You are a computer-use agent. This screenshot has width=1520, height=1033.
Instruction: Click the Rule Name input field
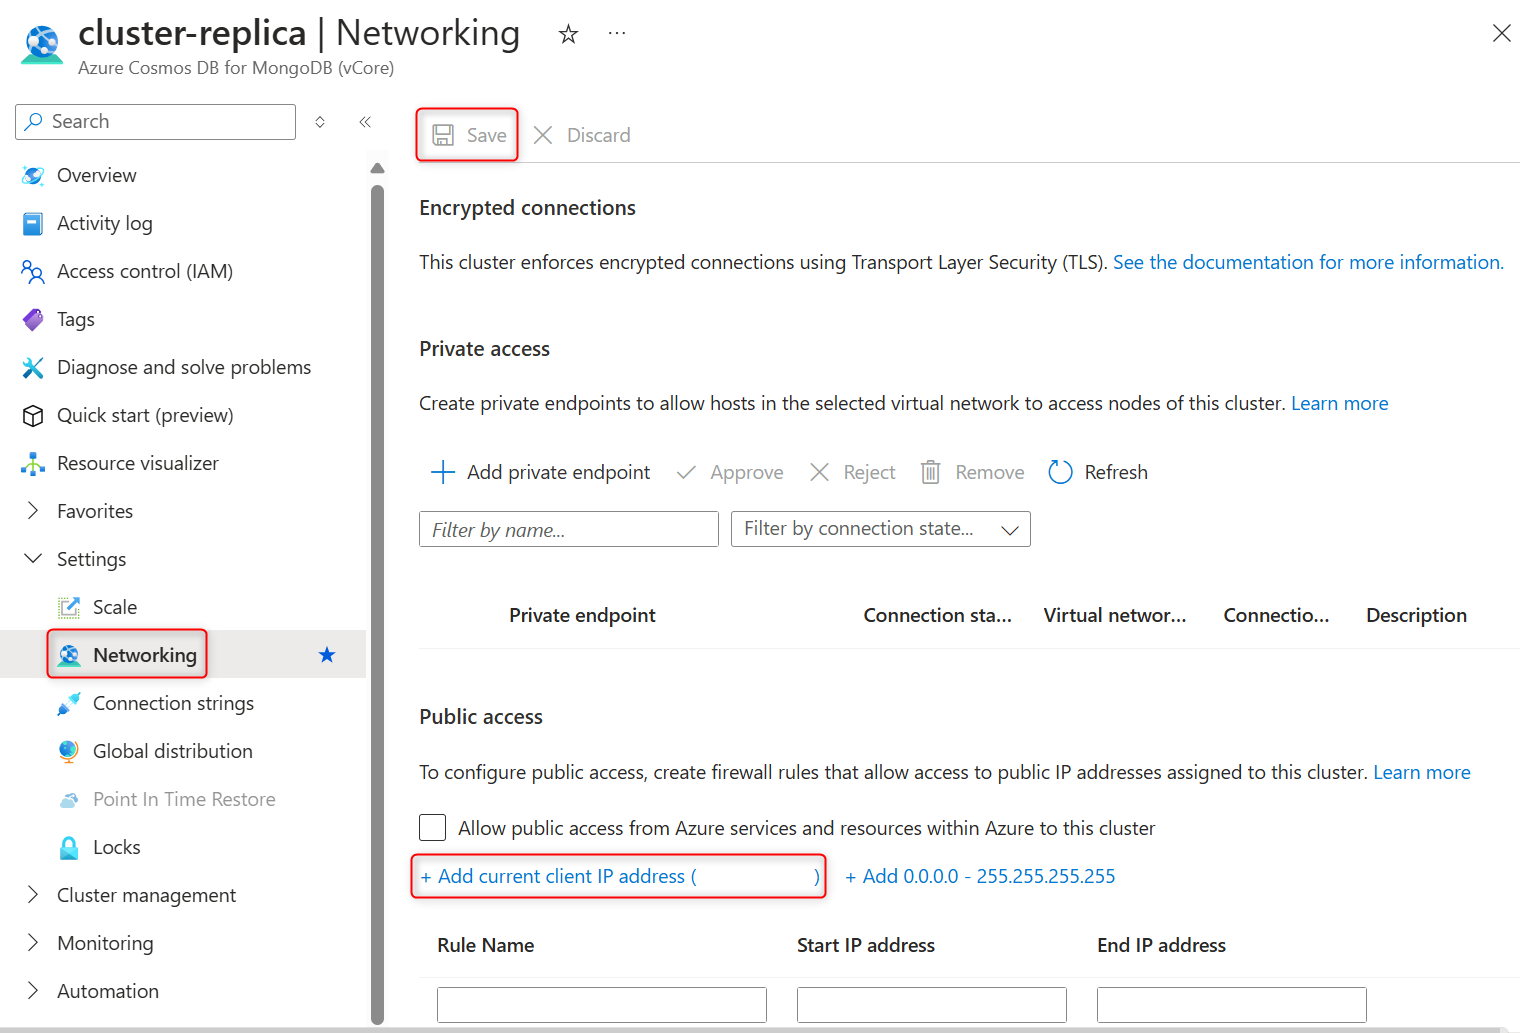[x=601, y=1004]
